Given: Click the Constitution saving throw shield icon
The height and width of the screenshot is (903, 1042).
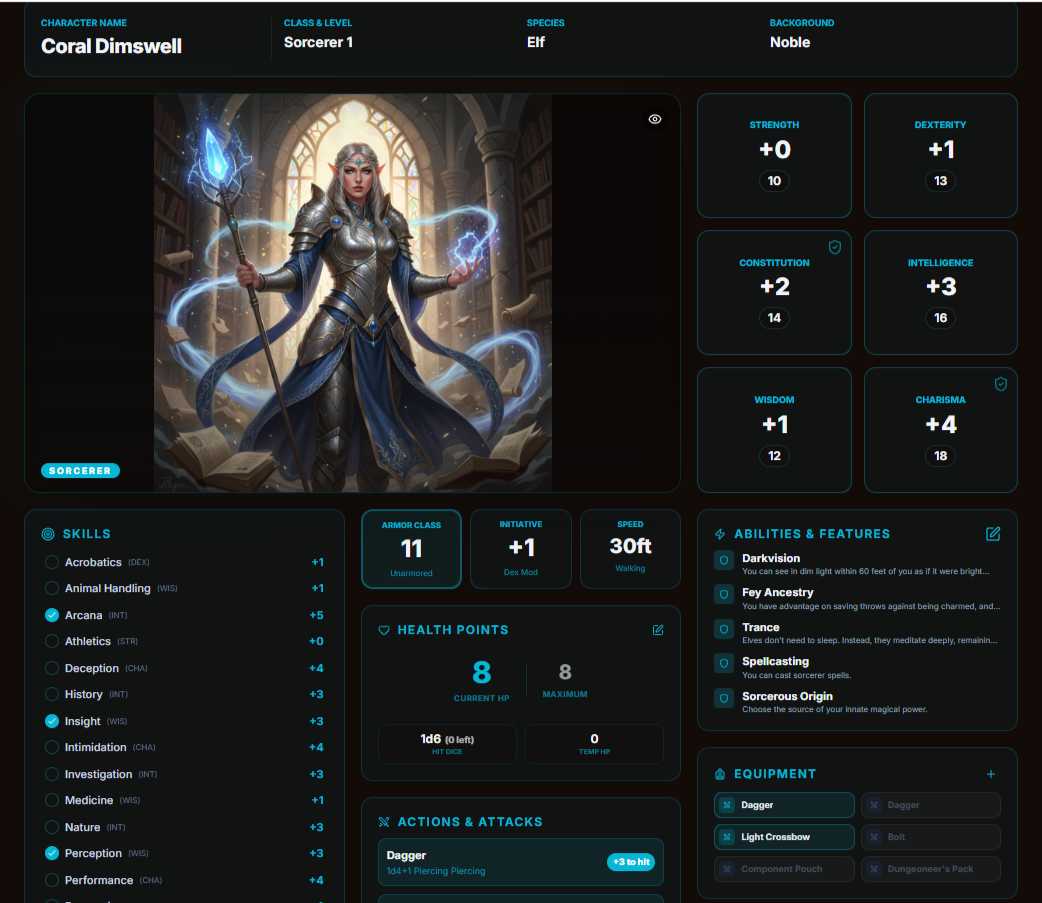Looking at the screenshot, I should click(835, 247).
